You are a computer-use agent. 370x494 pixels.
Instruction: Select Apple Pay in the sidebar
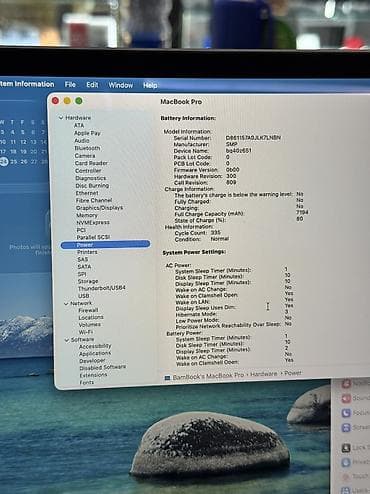(87, 133)
